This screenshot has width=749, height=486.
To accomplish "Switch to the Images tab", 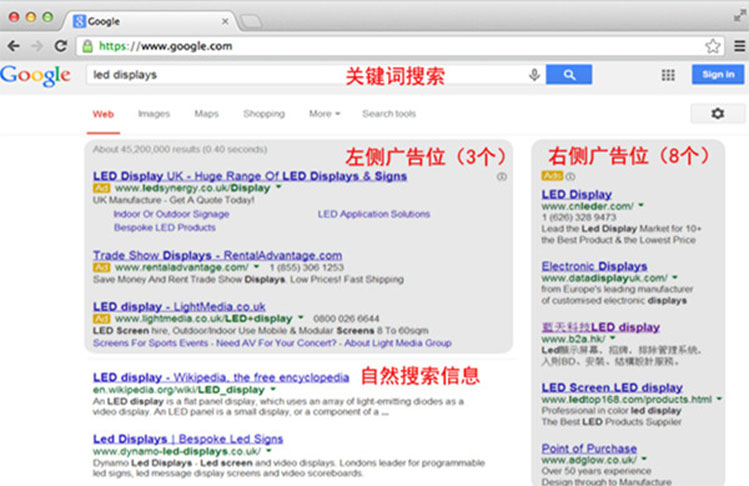I will tap(154, 114).
